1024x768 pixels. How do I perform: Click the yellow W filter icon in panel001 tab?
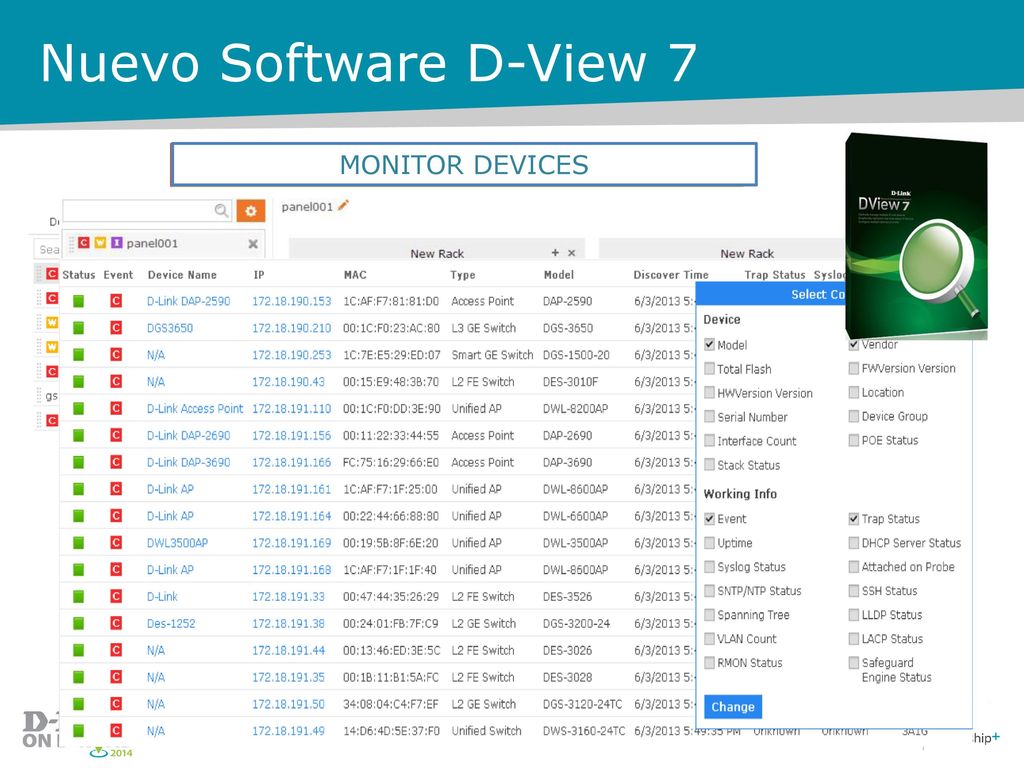point(100,242)
